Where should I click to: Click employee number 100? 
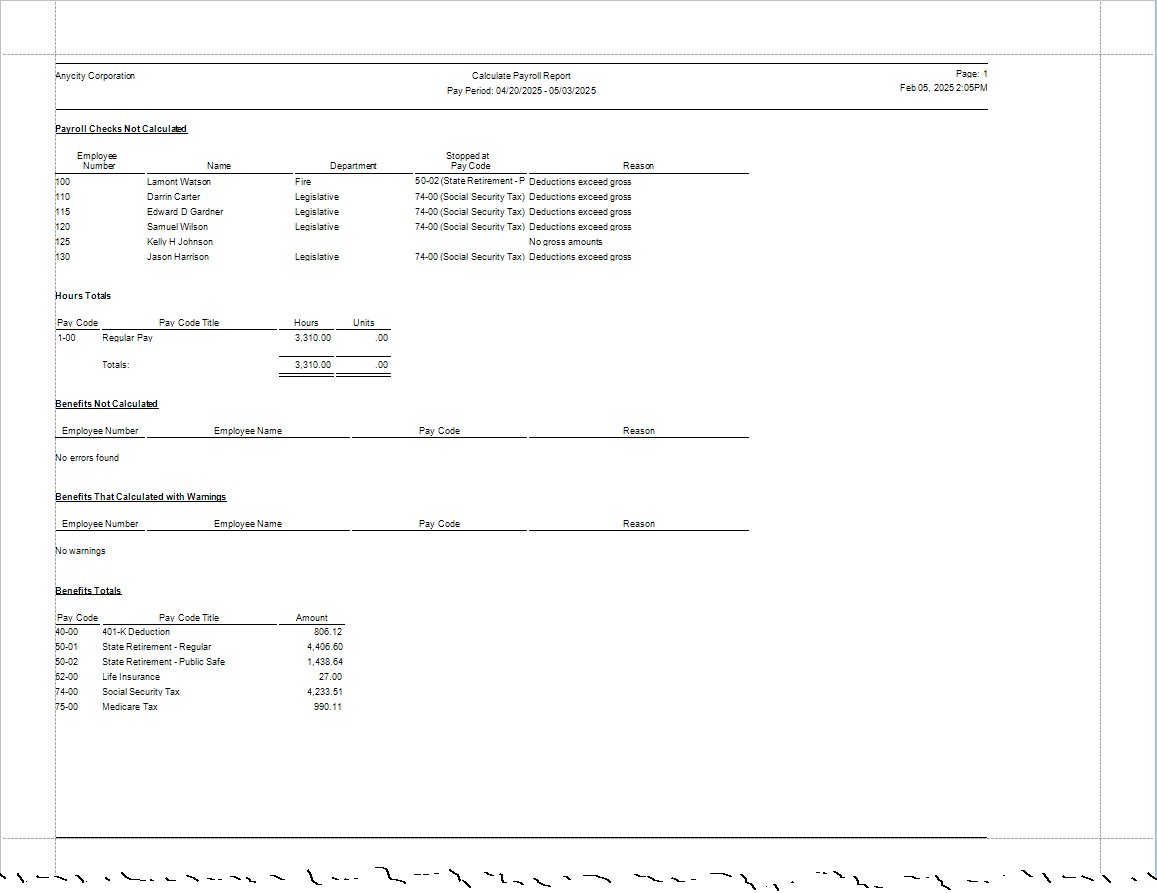(x=63, y=182)
